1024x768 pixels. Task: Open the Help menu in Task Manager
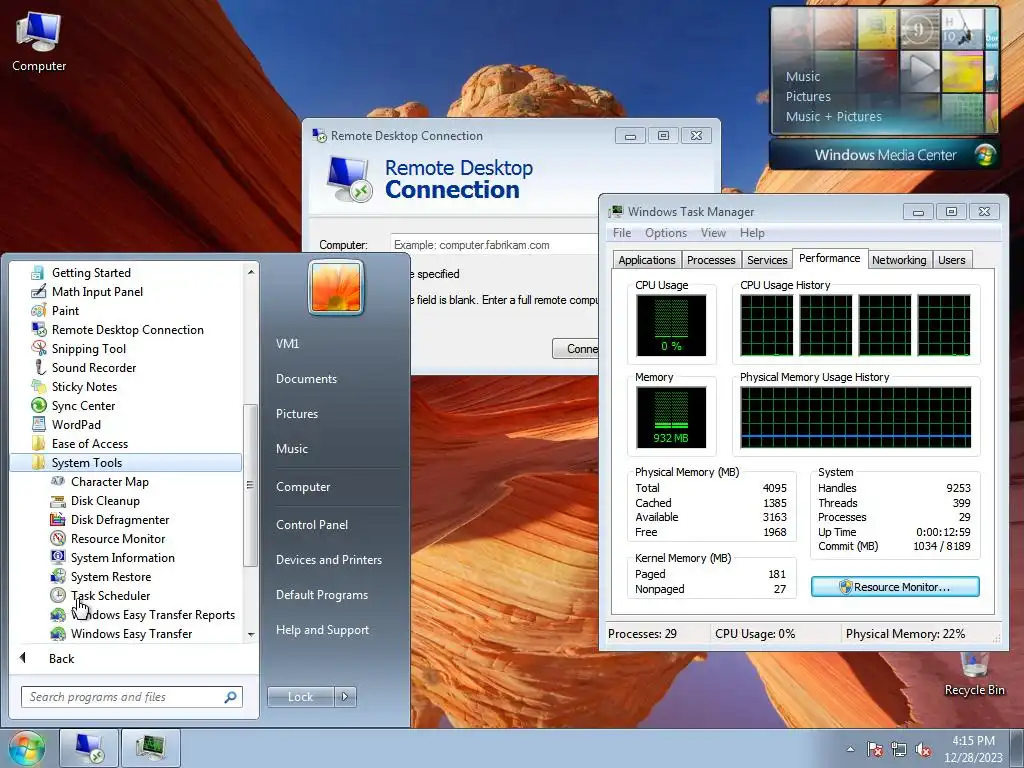(752, 232)
